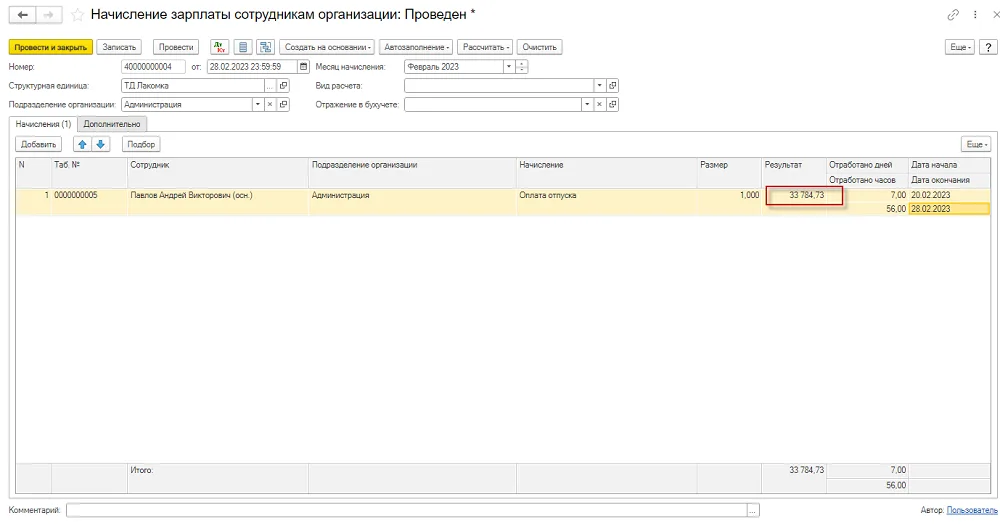Move row up with blue up arrow
The height and width of the screenshot is (526, 1000).
coord(82,145)
